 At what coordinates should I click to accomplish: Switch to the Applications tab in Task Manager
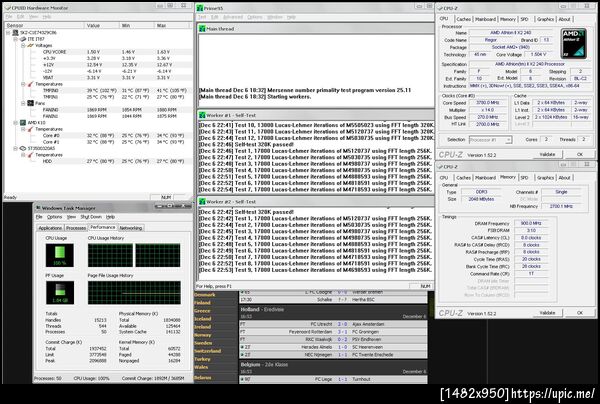click(x=50, y=228)
